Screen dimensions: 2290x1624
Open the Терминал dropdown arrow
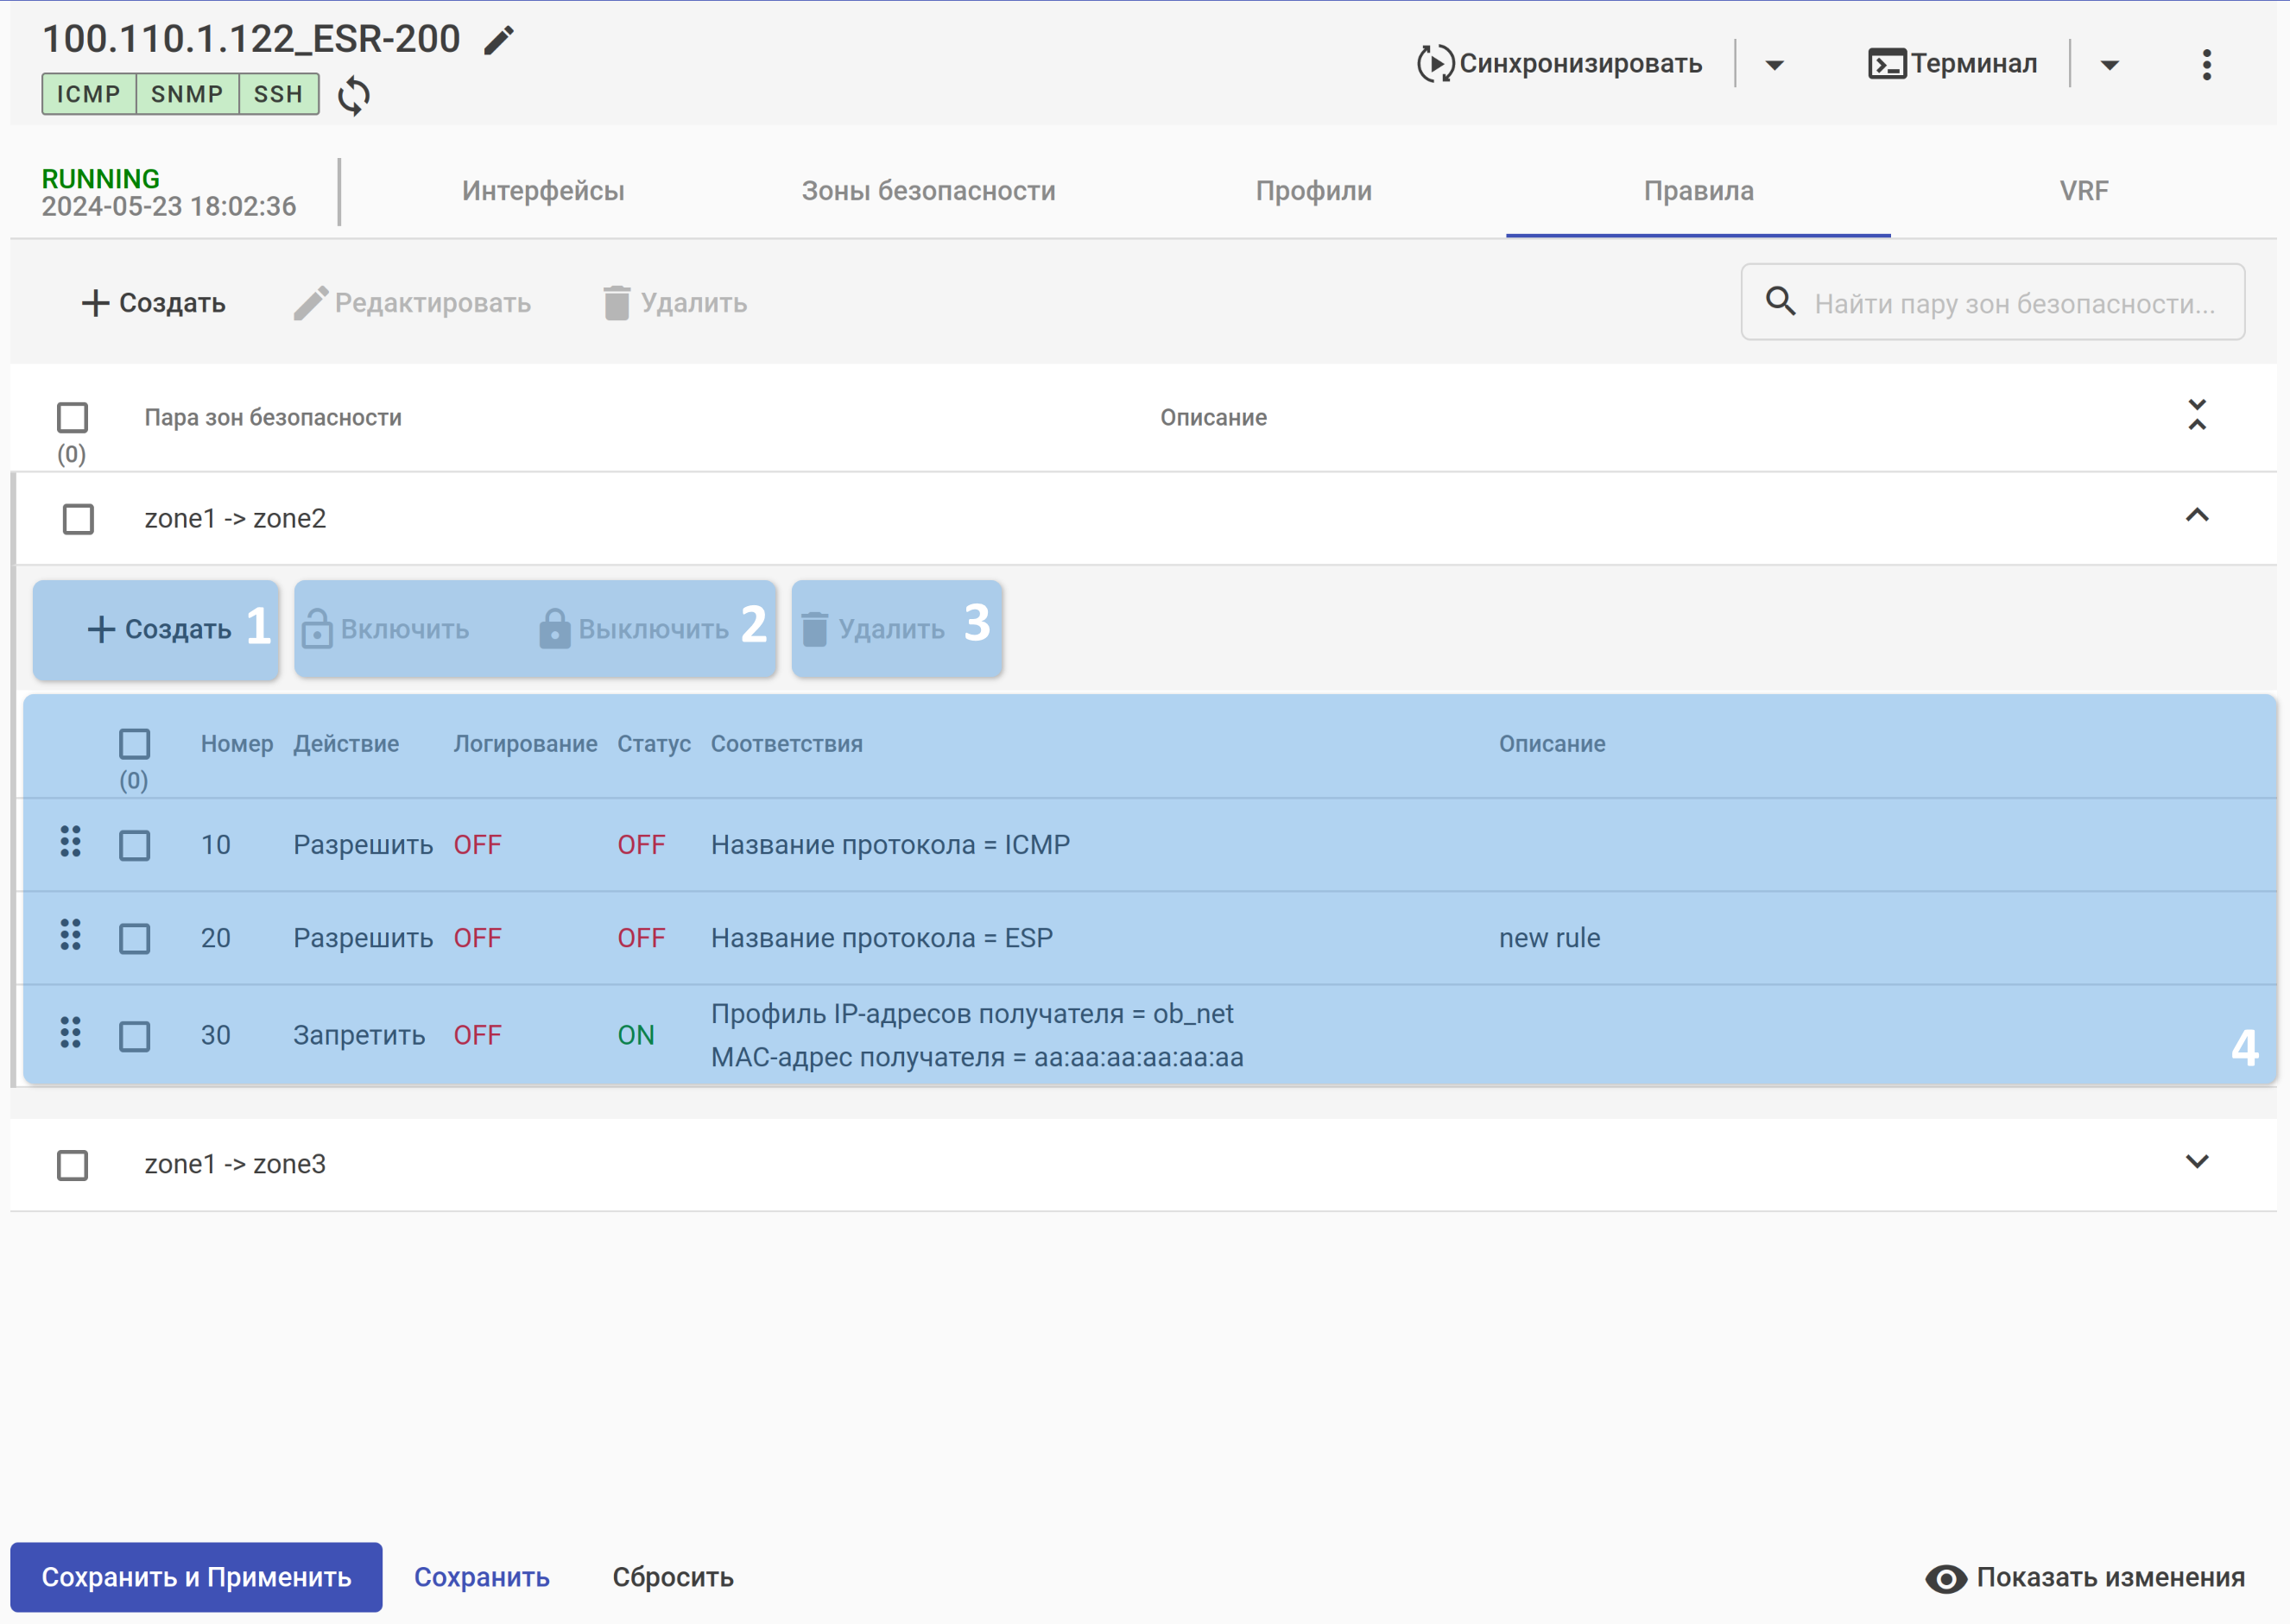2110,65
